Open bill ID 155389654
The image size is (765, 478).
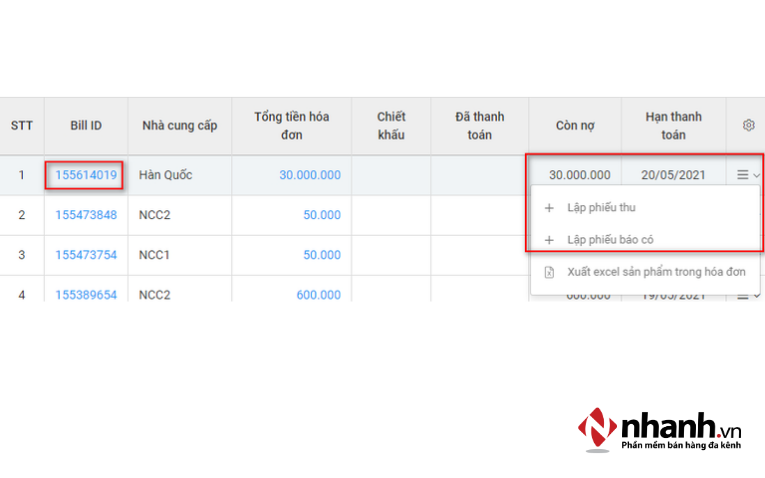point(85,295)
